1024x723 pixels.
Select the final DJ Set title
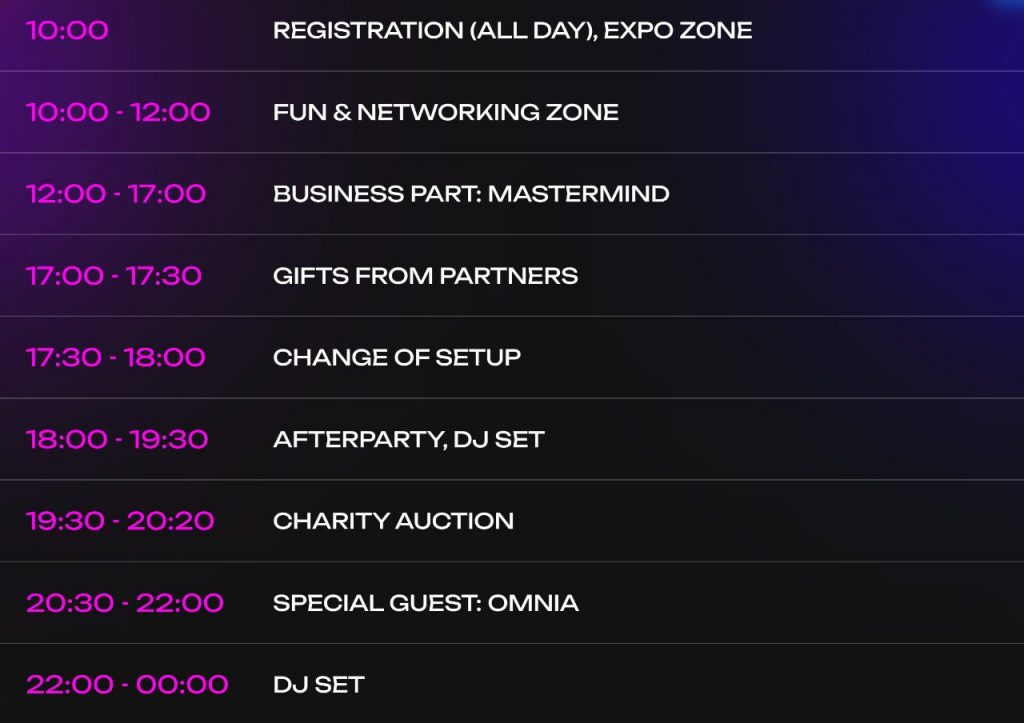coord(318,685)
